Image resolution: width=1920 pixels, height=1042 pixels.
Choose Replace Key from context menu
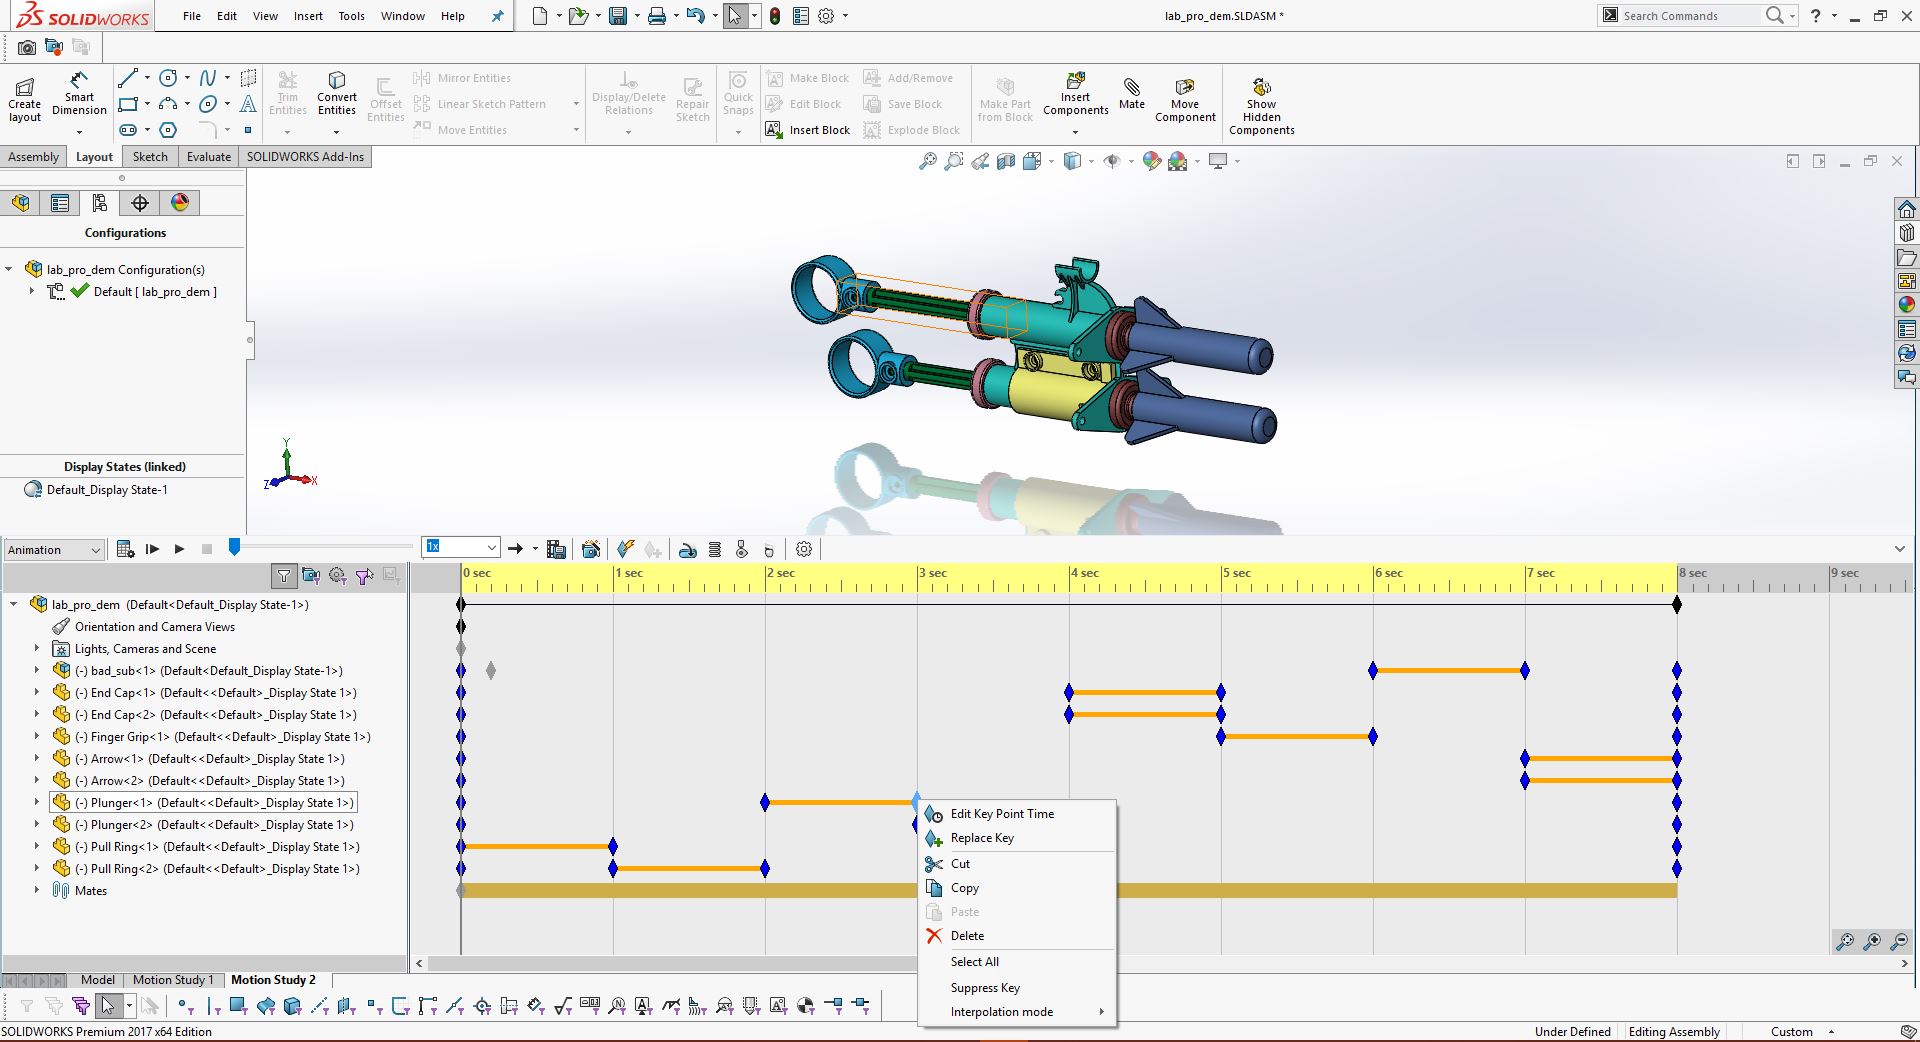point(1016,838)
